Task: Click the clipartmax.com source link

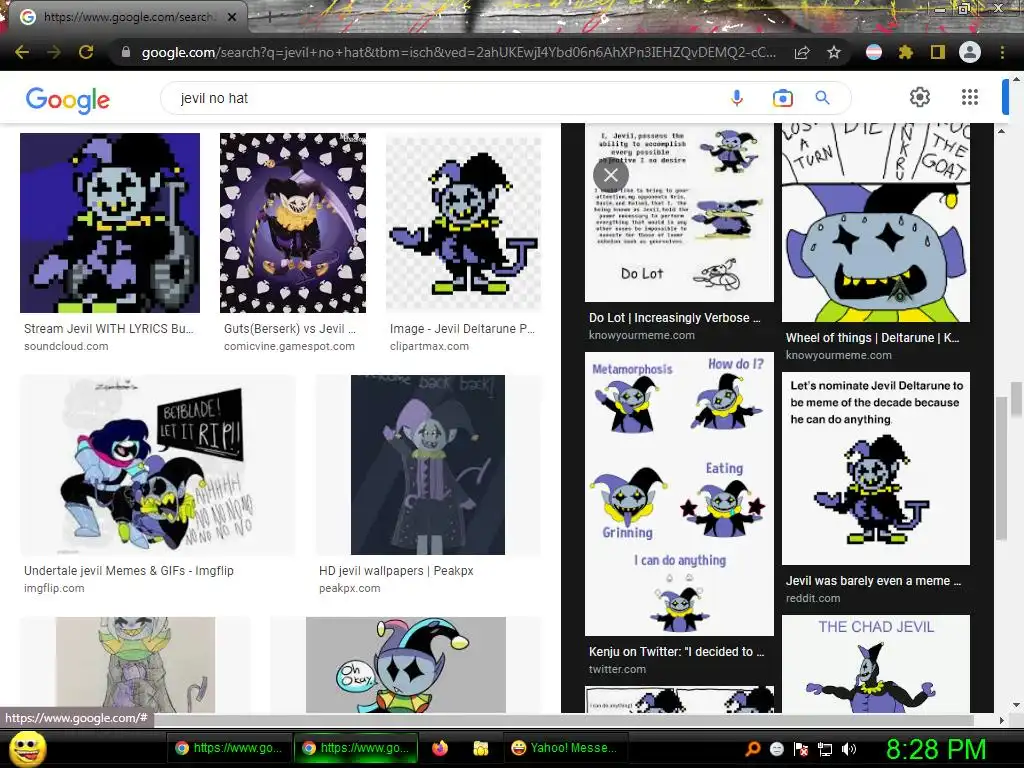Action: pyautogui.click(x=429, y=346)
